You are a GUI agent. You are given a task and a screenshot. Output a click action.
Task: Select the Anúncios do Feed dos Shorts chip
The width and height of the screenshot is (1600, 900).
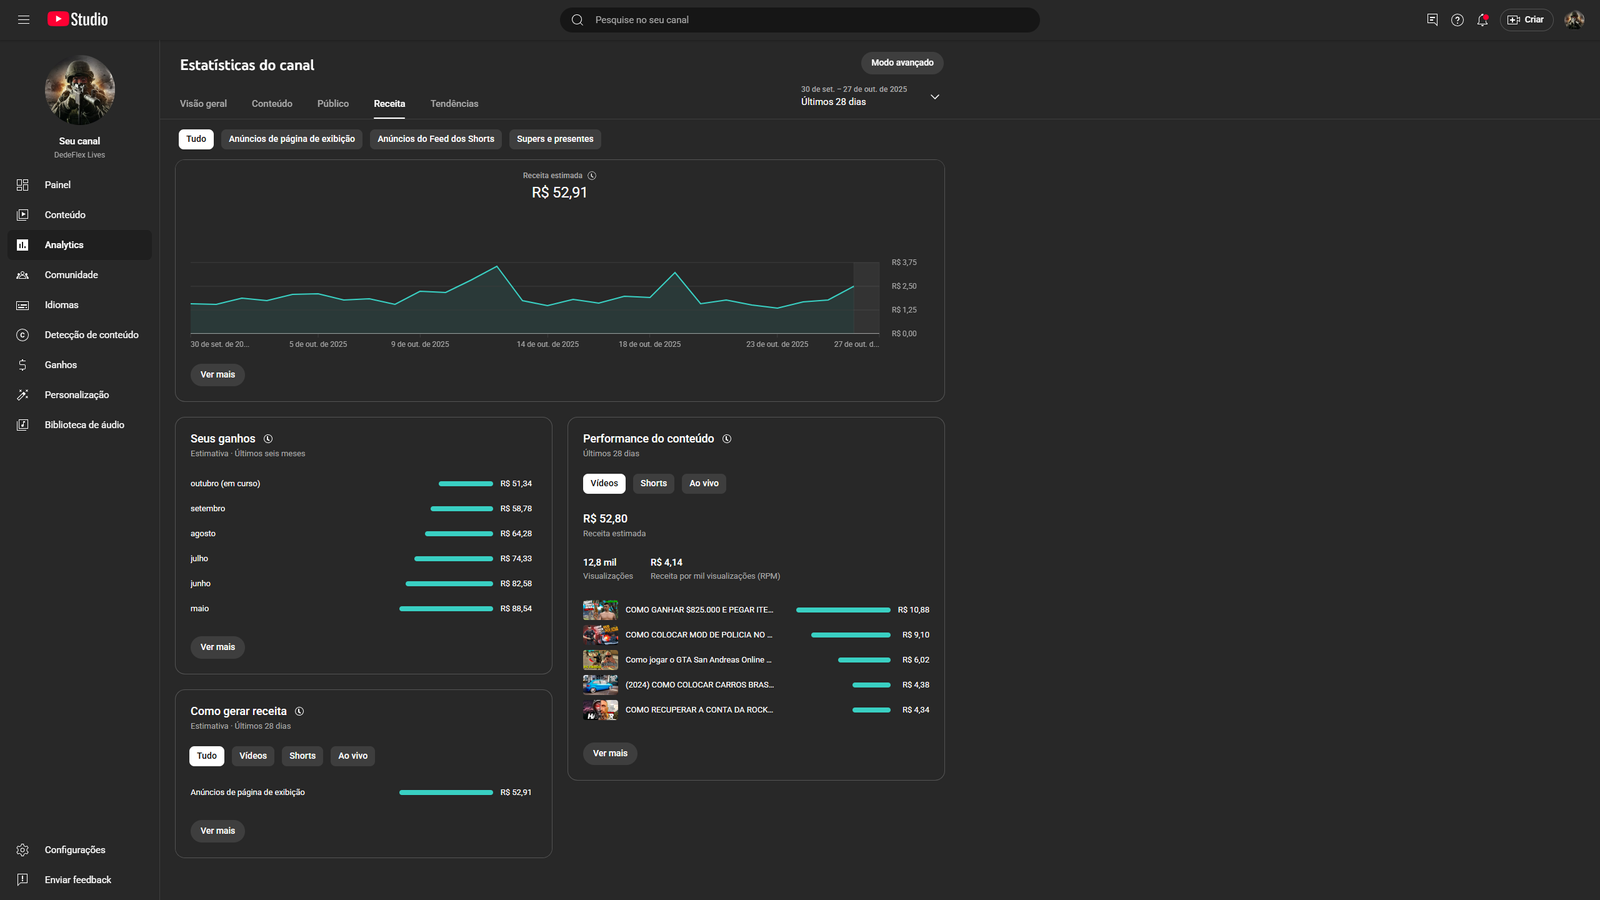point(436,139)
